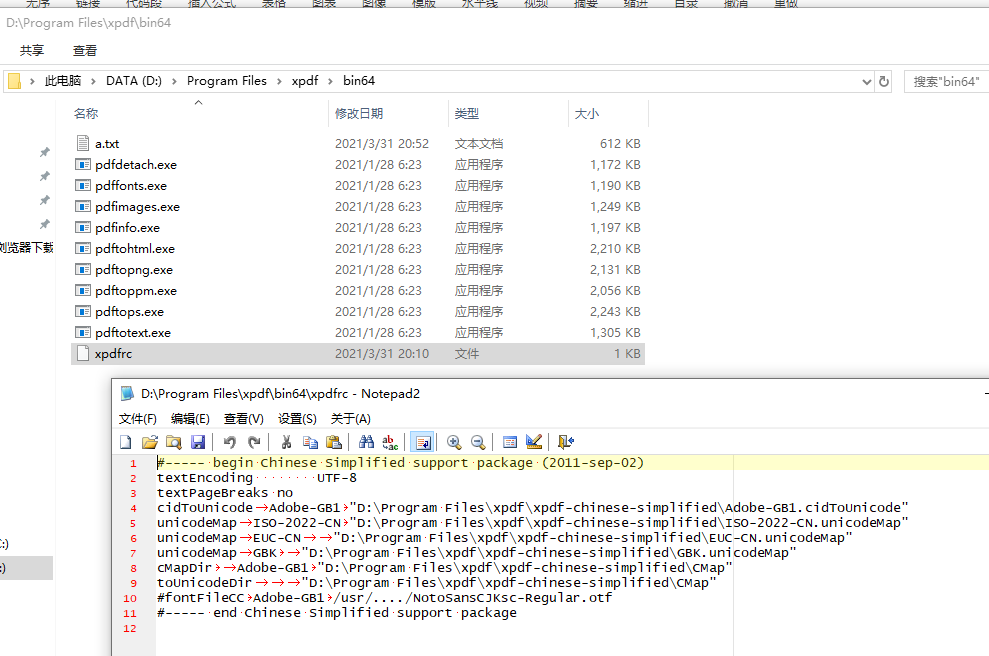Save xpdfrc with the Save toolbar icon
This screenshot has width=989, height=656.
pyautogui.click(x=197, y=441)
